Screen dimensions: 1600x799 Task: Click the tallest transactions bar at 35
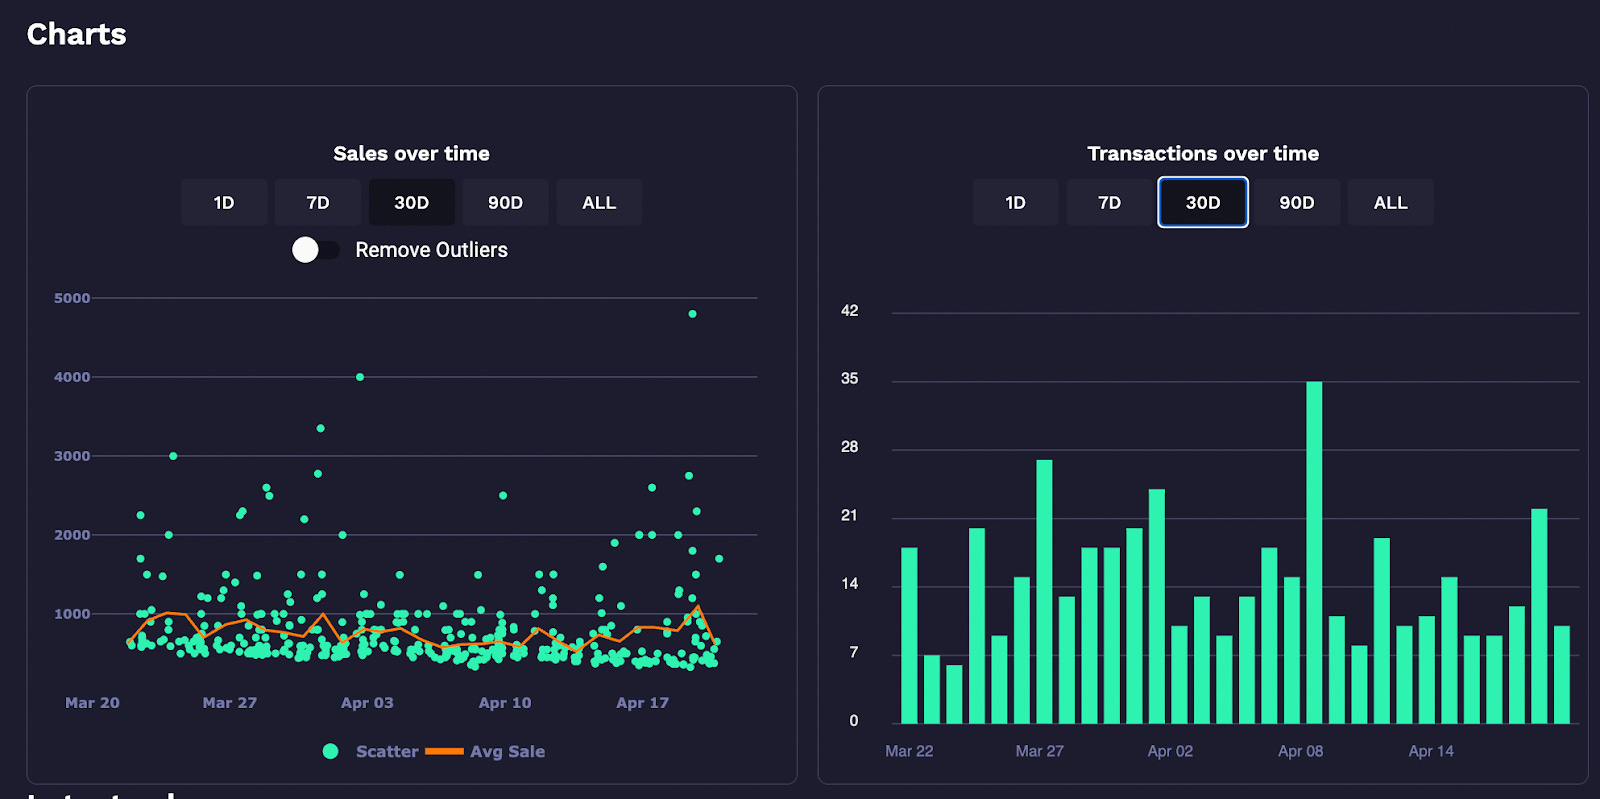(x=1314, y=552)
